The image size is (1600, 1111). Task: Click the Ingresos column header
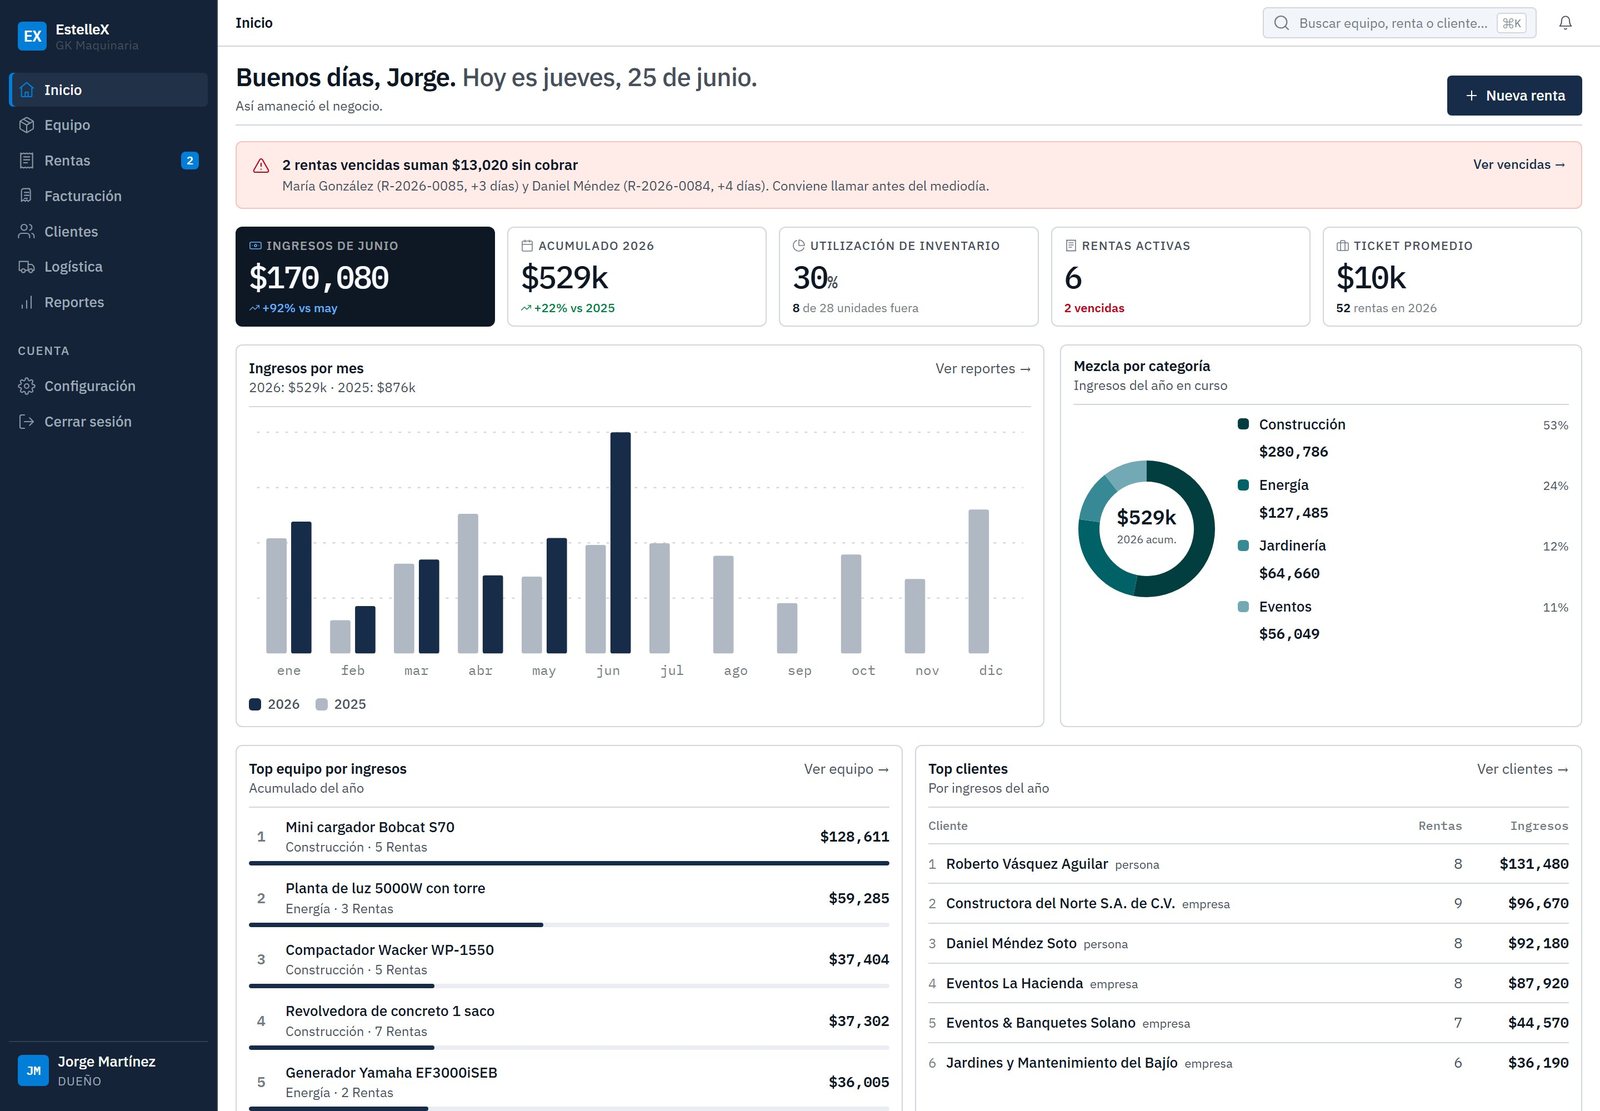1539,826
